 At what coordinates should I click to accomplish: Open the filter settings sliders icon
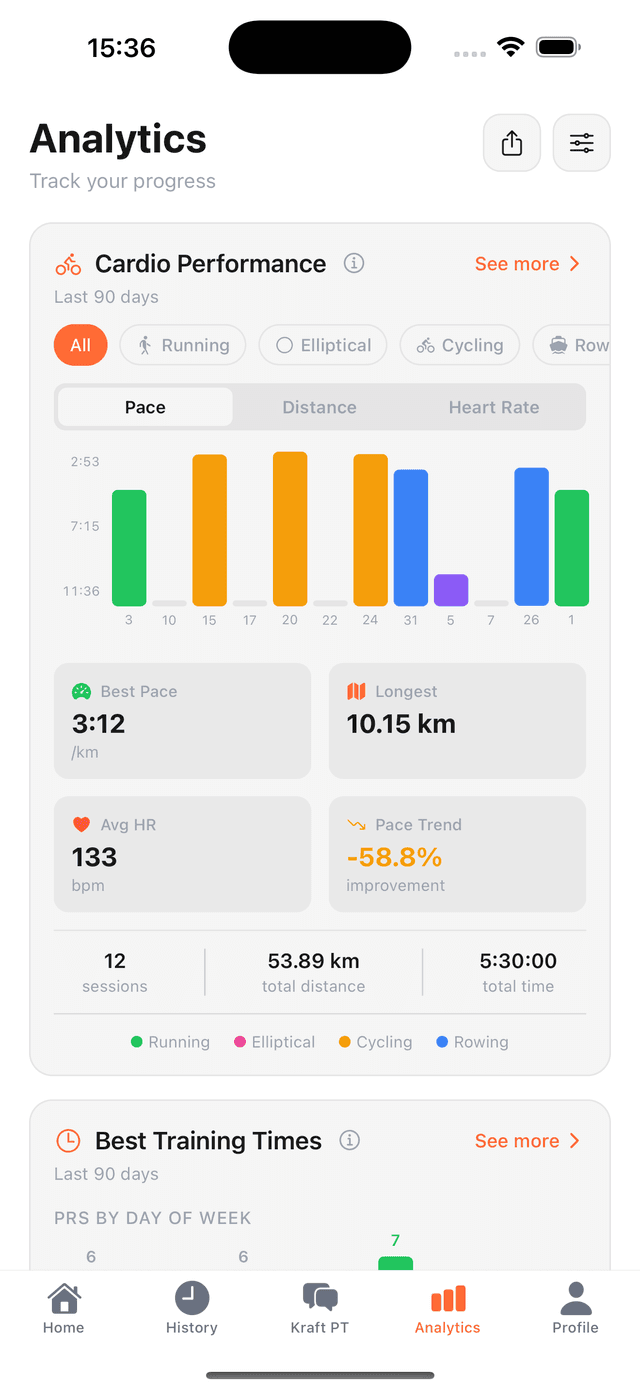coord(581,143)
